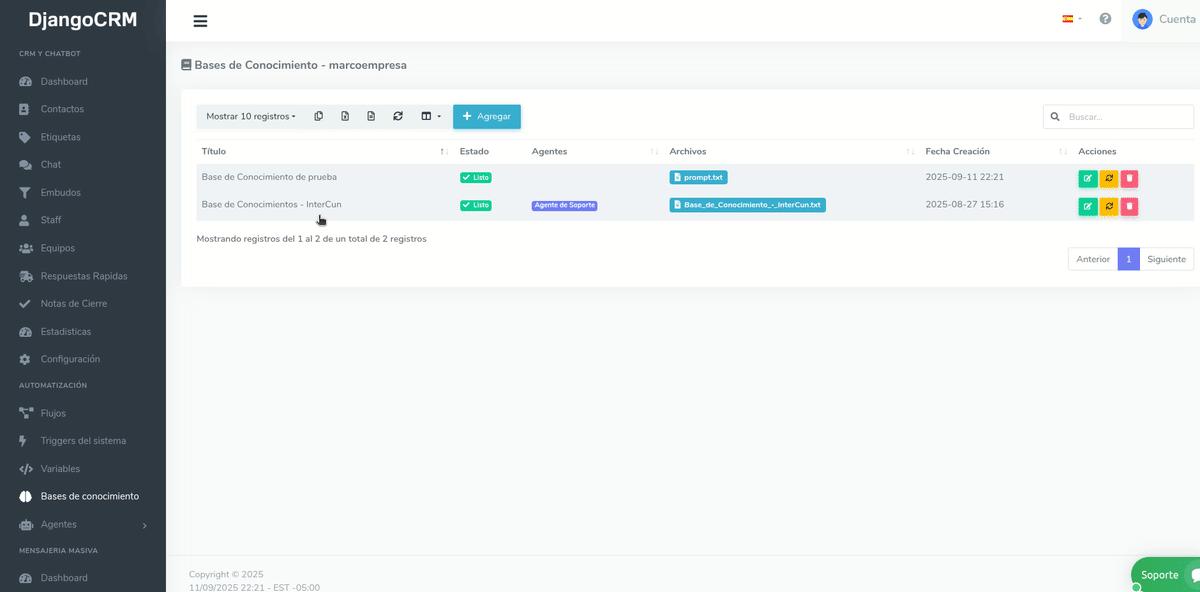Click the Excel export toolbar icon
Viewport: 1200px width, 592px height.
click(x=345, y=117)
